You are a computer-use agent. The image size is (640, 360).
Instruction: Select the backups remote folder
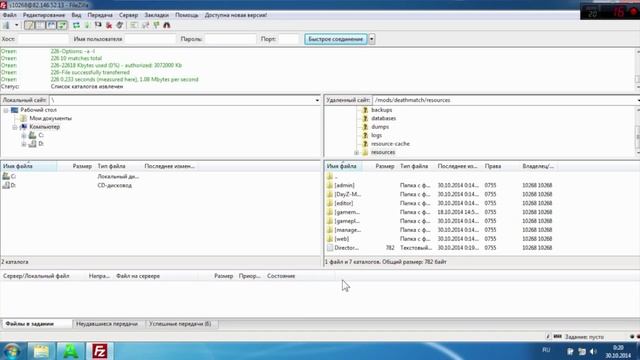coord(381,110)
